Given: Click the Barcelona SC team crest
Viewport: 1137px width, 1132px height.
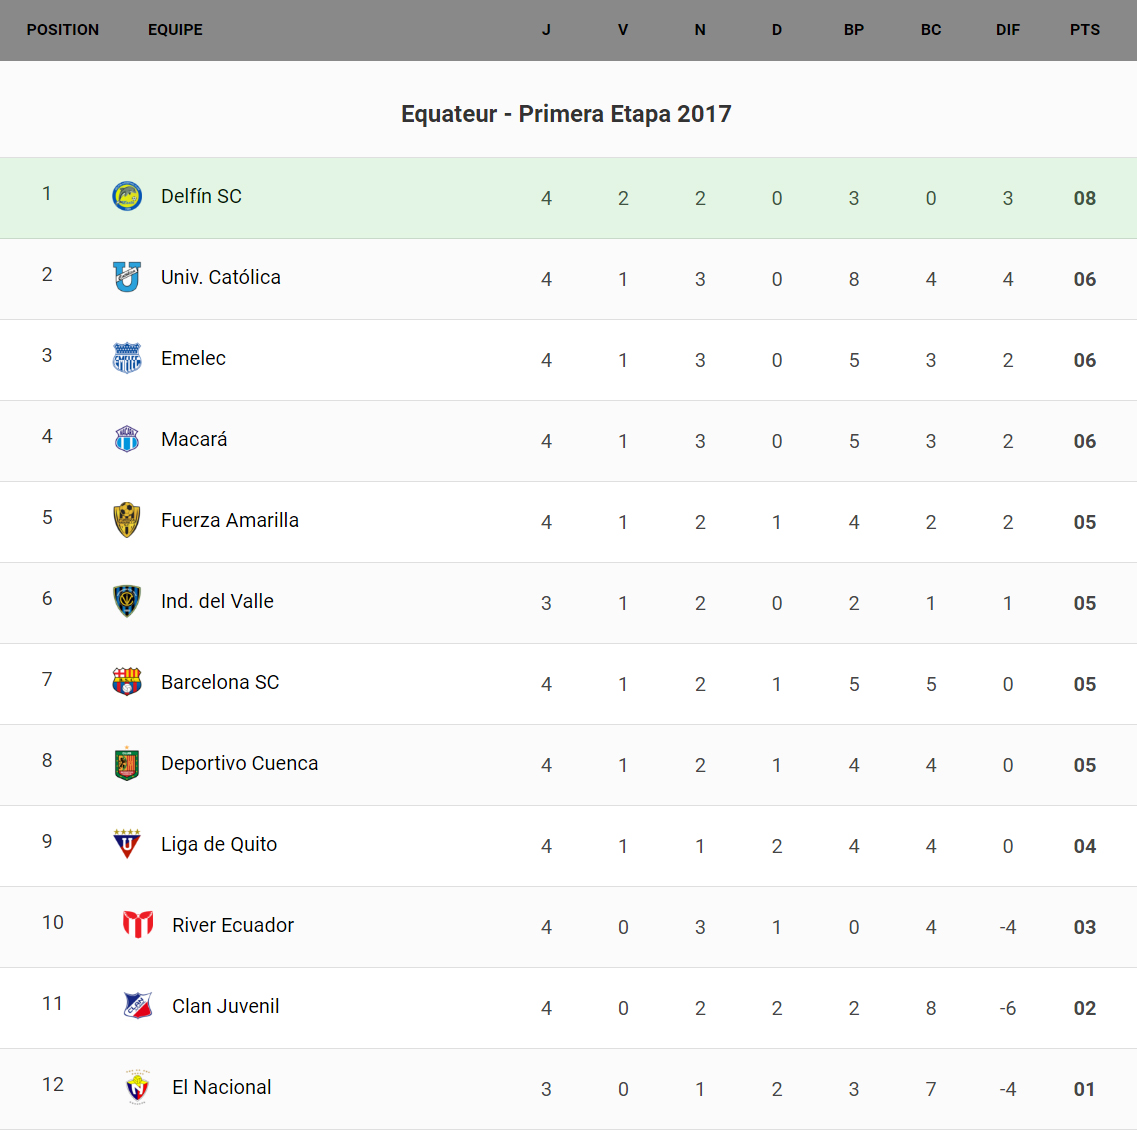Looking at the screenshot, I should (127, 682).
